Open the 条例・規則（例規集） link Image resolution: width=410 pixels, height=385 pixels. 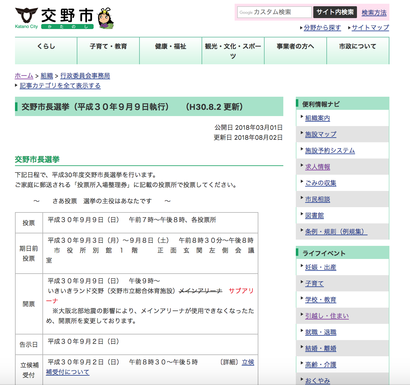pyautogui.click(x=336, y=232)
